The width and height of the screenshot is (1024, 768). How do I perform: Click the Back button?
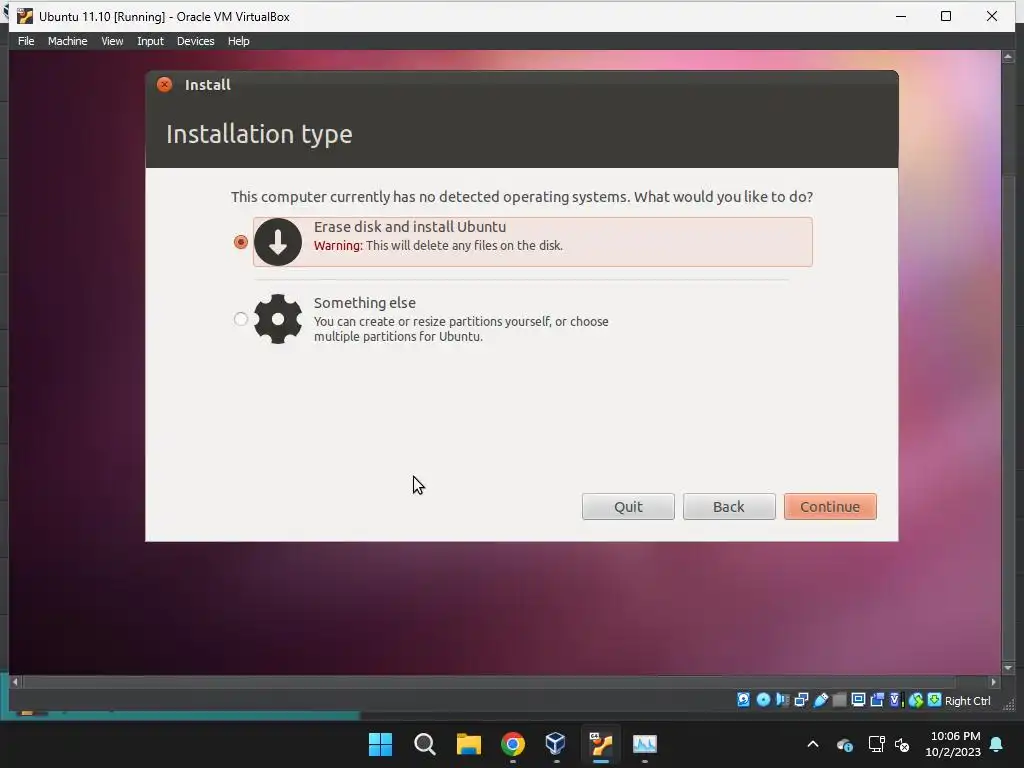(x=729, y=507)
